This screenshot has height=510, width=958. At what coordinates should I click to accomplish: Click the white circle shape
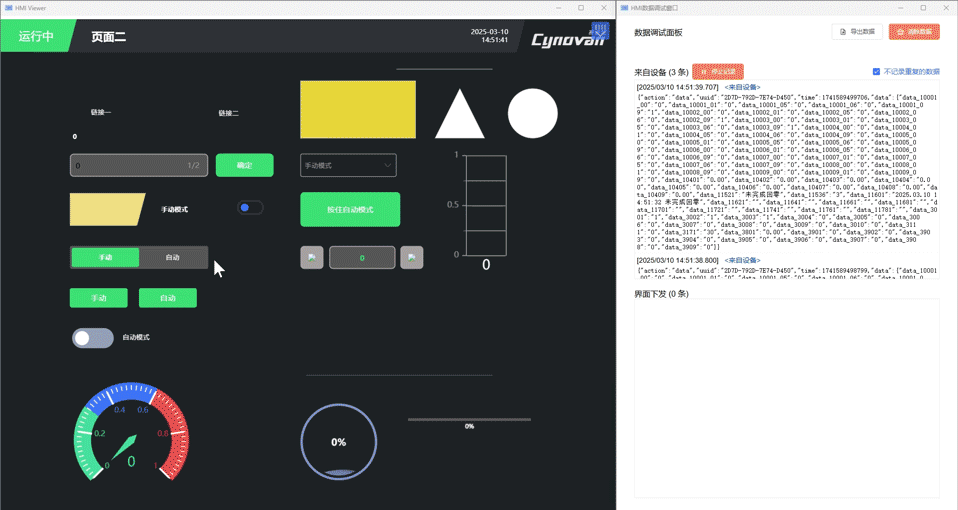(x=532, y=113)
